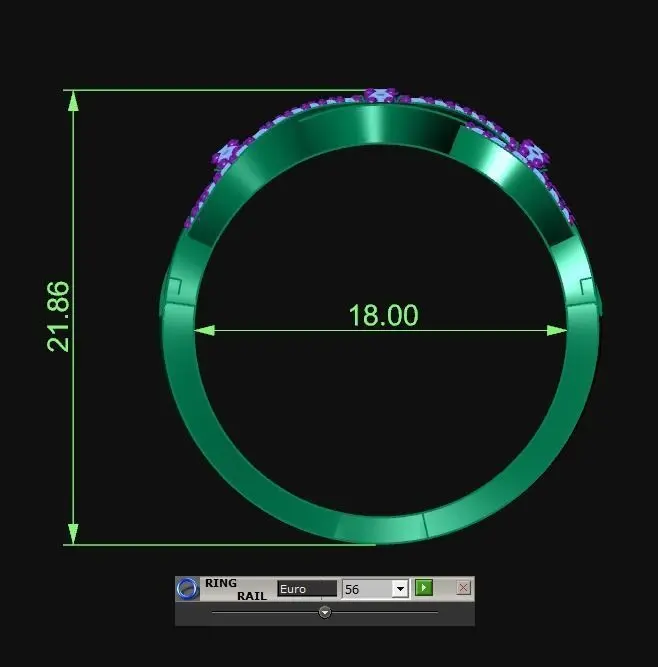Click the blue Ring Rail tool icon
Image resolution: width=658 pixels, height=667 pixels.
pyautogui.click(x=188, y=589)
